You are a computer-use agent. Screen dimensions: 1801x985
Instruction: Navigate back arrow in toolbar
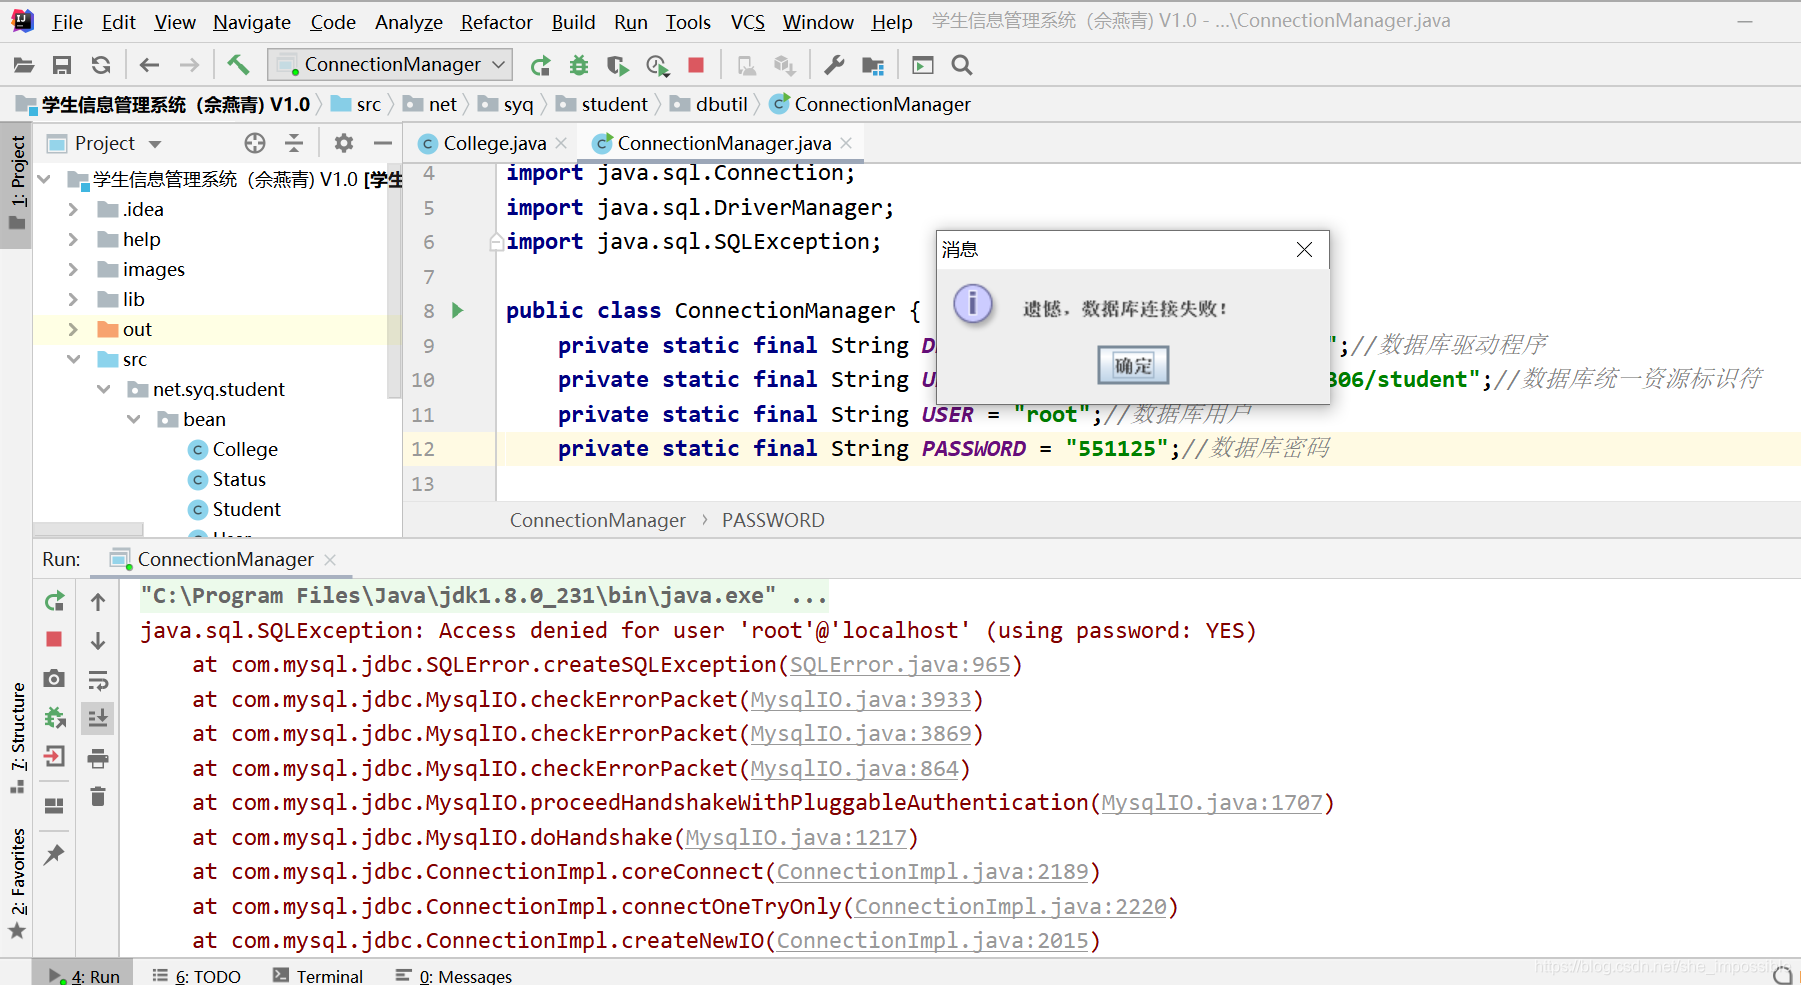[149, 65]
